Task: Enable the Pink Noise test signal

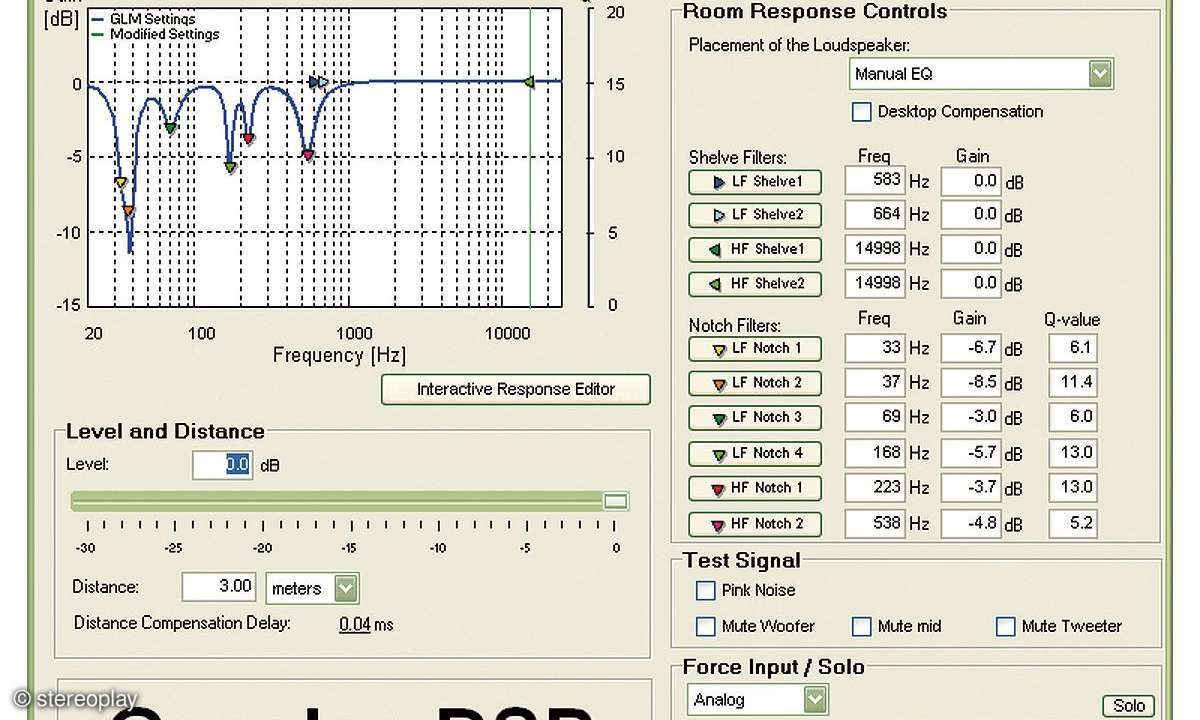Action: click(x=705, y=591)
